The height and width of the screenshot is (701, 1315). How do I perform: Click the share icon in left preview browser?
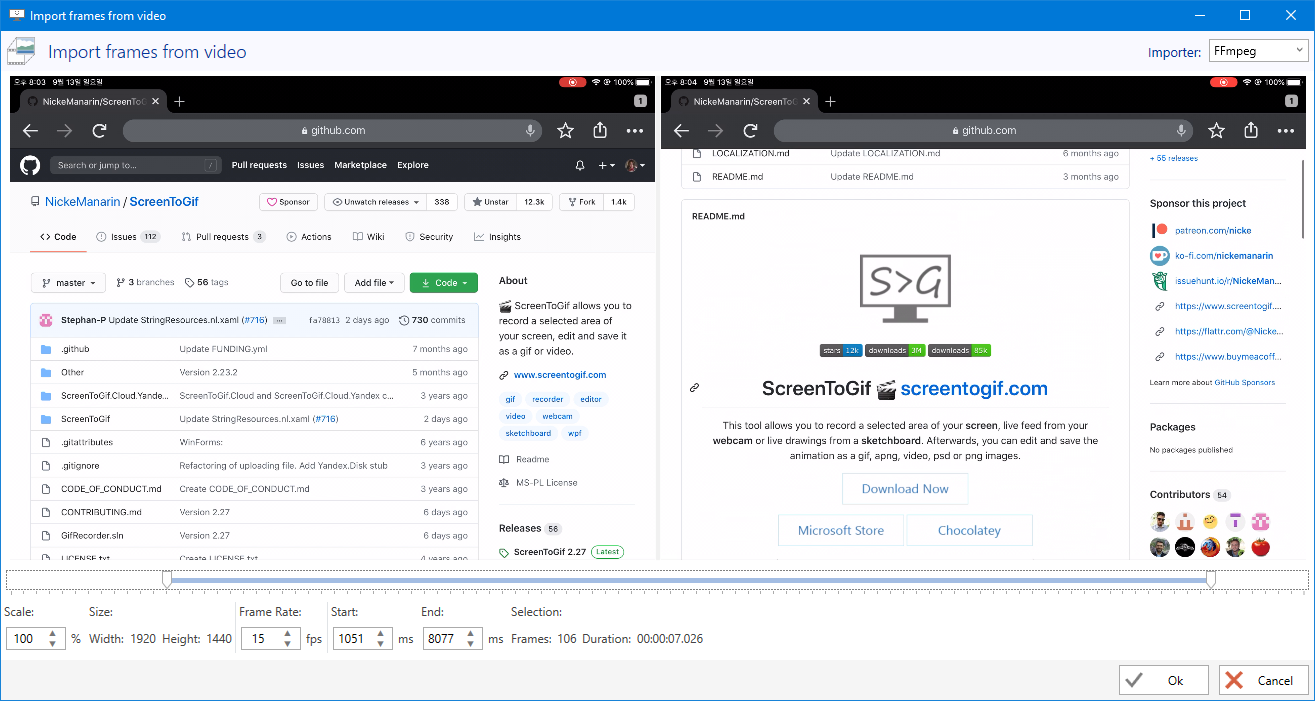[x=600, y=130]
